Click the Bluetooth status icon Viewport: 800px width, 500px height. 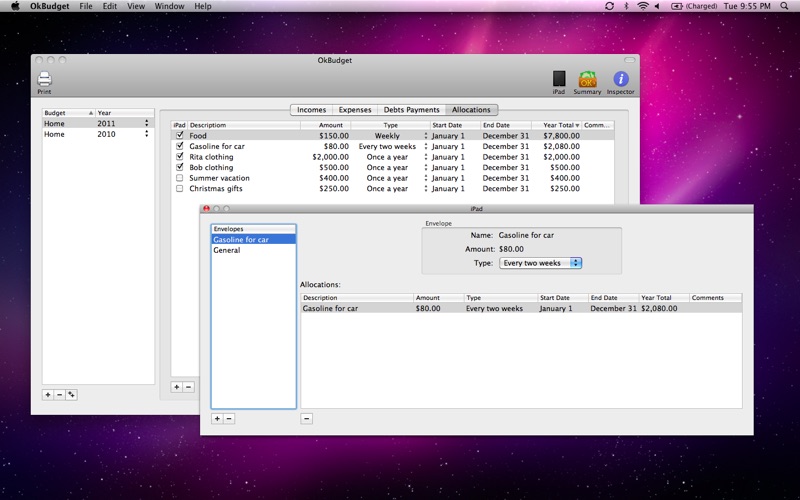[x=627, y=6]
